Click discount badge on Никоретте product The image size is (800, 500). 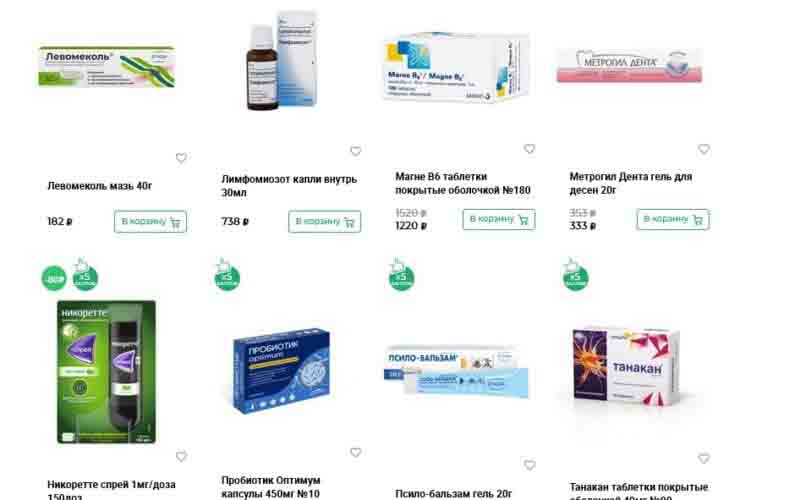pyautogui.click(x=54, y=279)
